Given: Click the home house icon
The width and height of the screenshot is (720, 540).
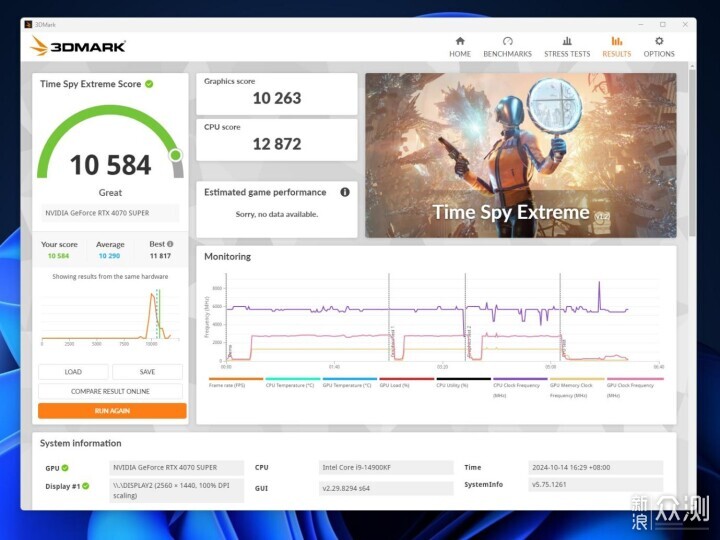Looking at the screenshot, I should tap(460, 41).
